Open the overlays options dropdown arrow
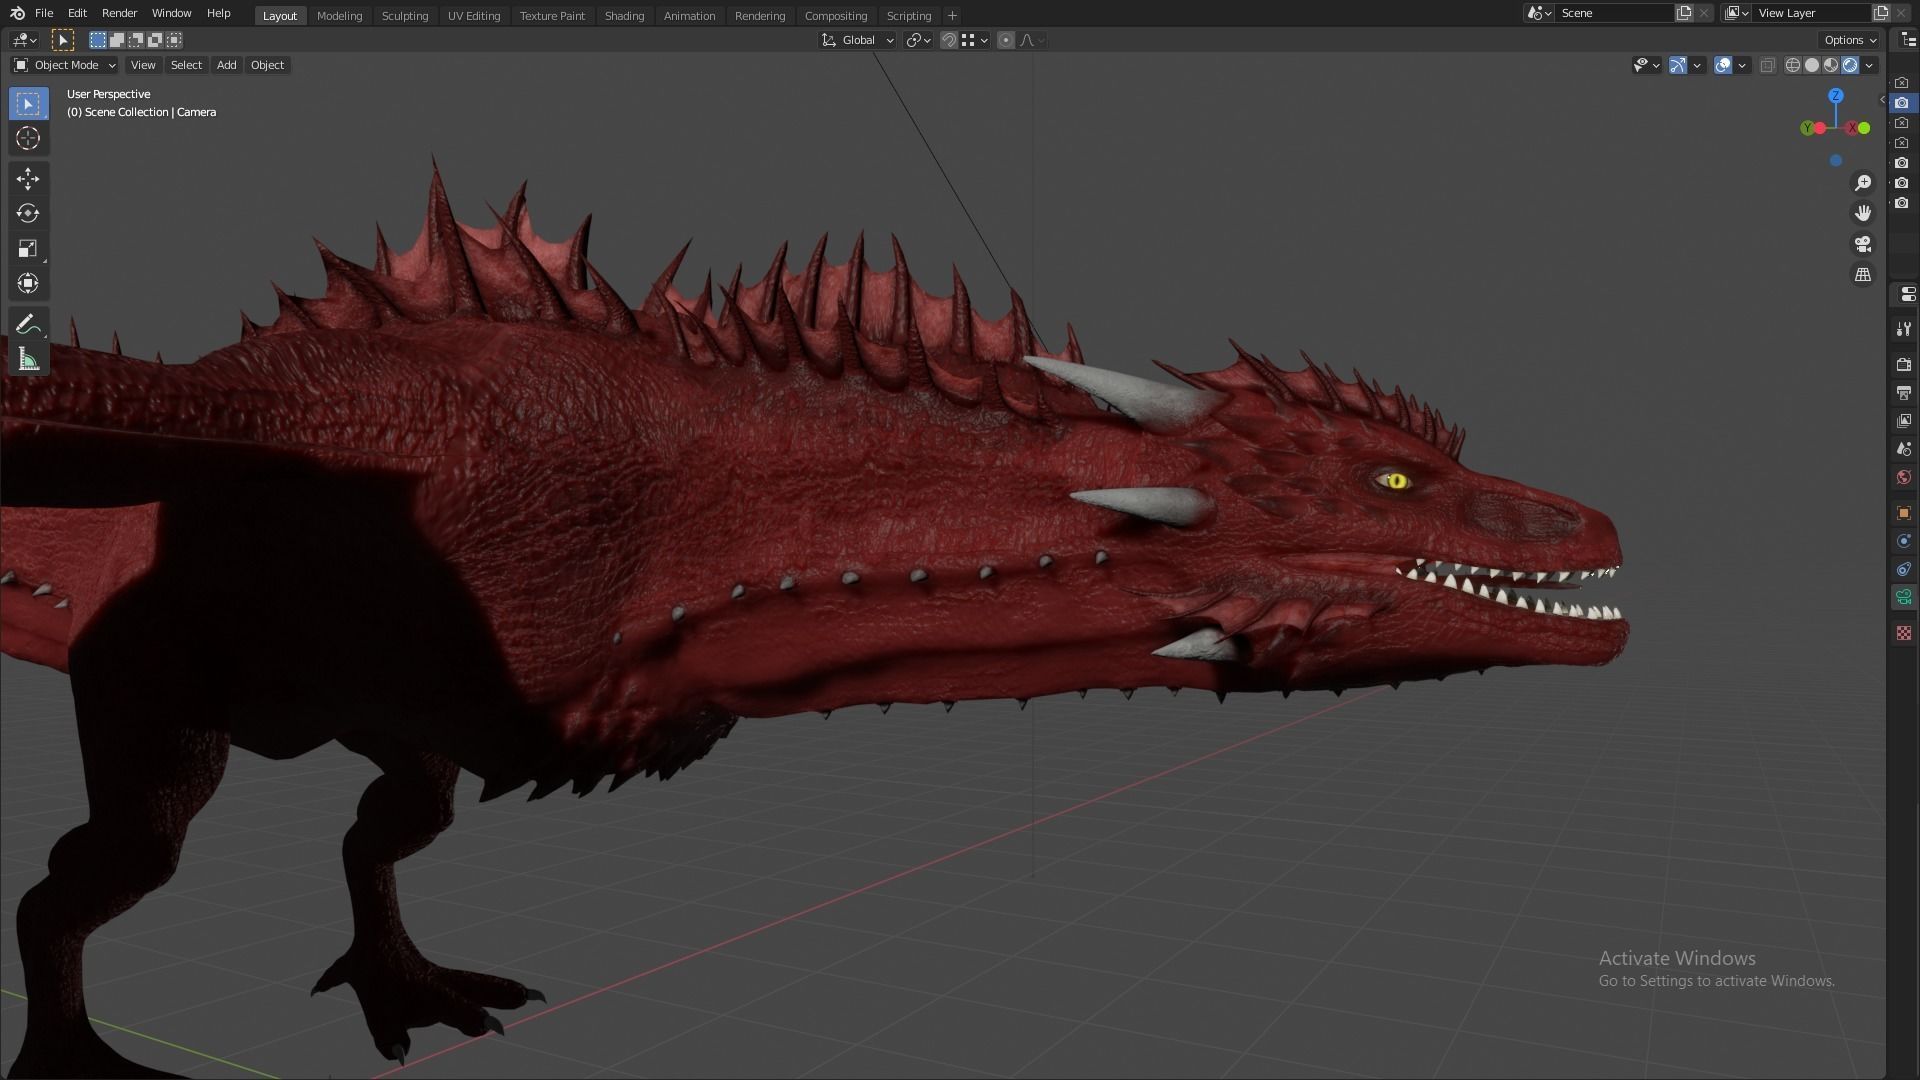This screenshot has width=1920, height=1080. click(1742, 65)
